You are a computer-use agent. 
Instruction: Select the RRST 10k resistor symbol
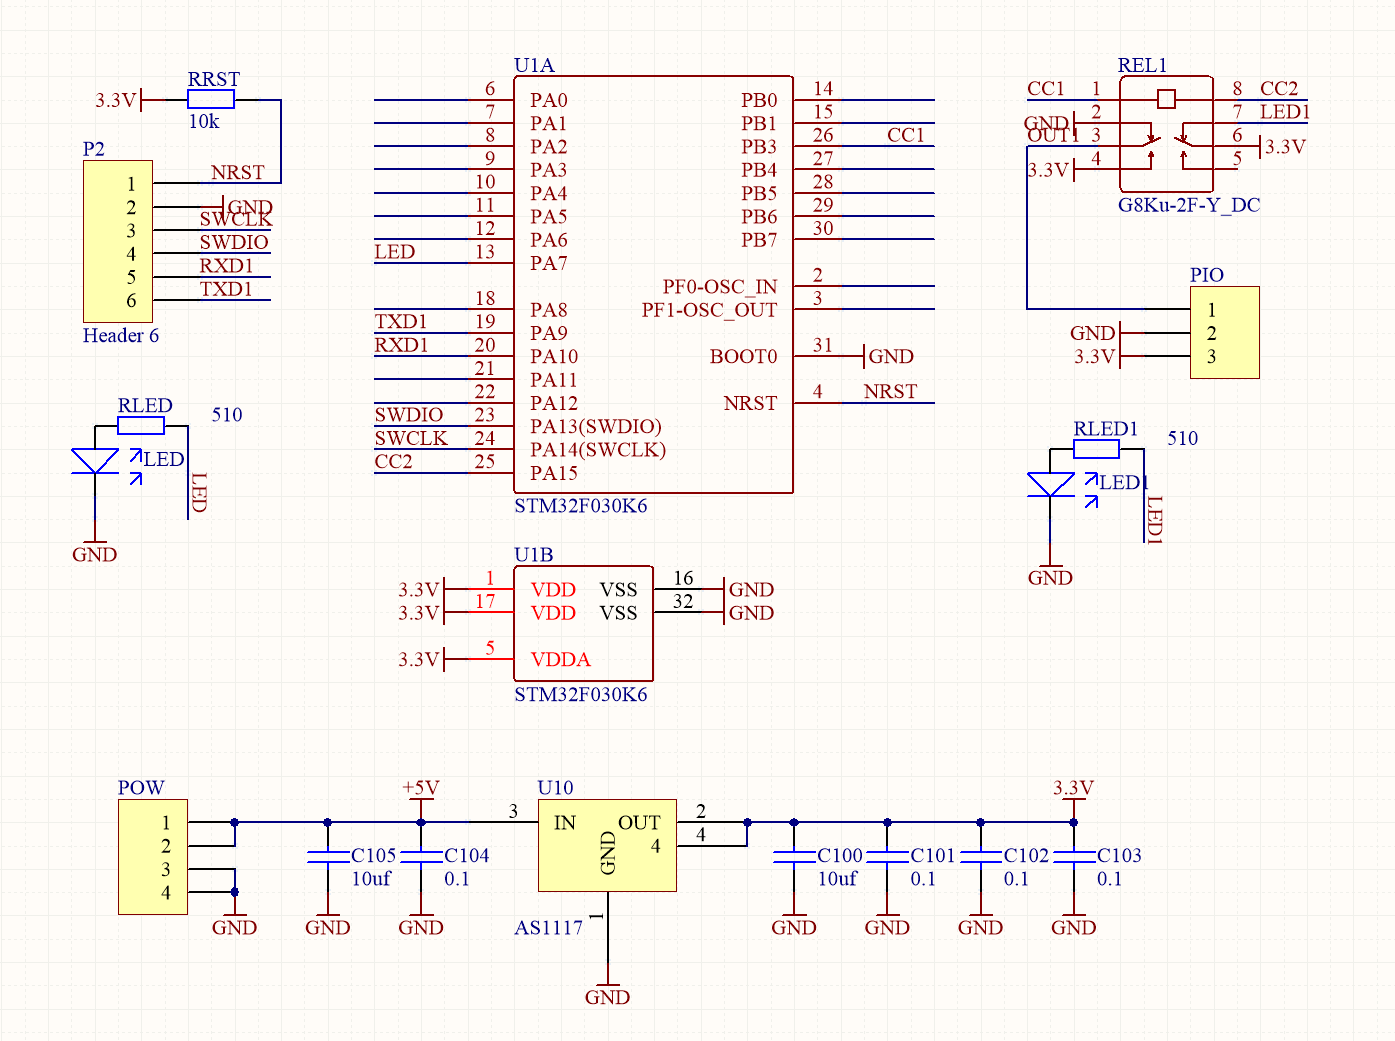pyautogui.click(x=211, y=99)
